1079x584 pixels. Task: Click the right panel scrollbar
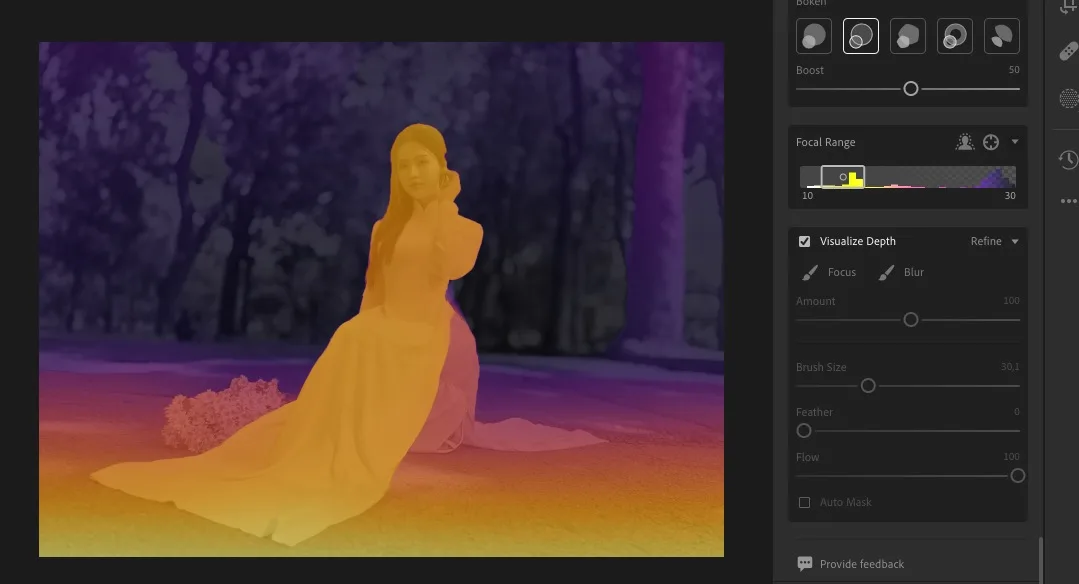pos(1040,559)
